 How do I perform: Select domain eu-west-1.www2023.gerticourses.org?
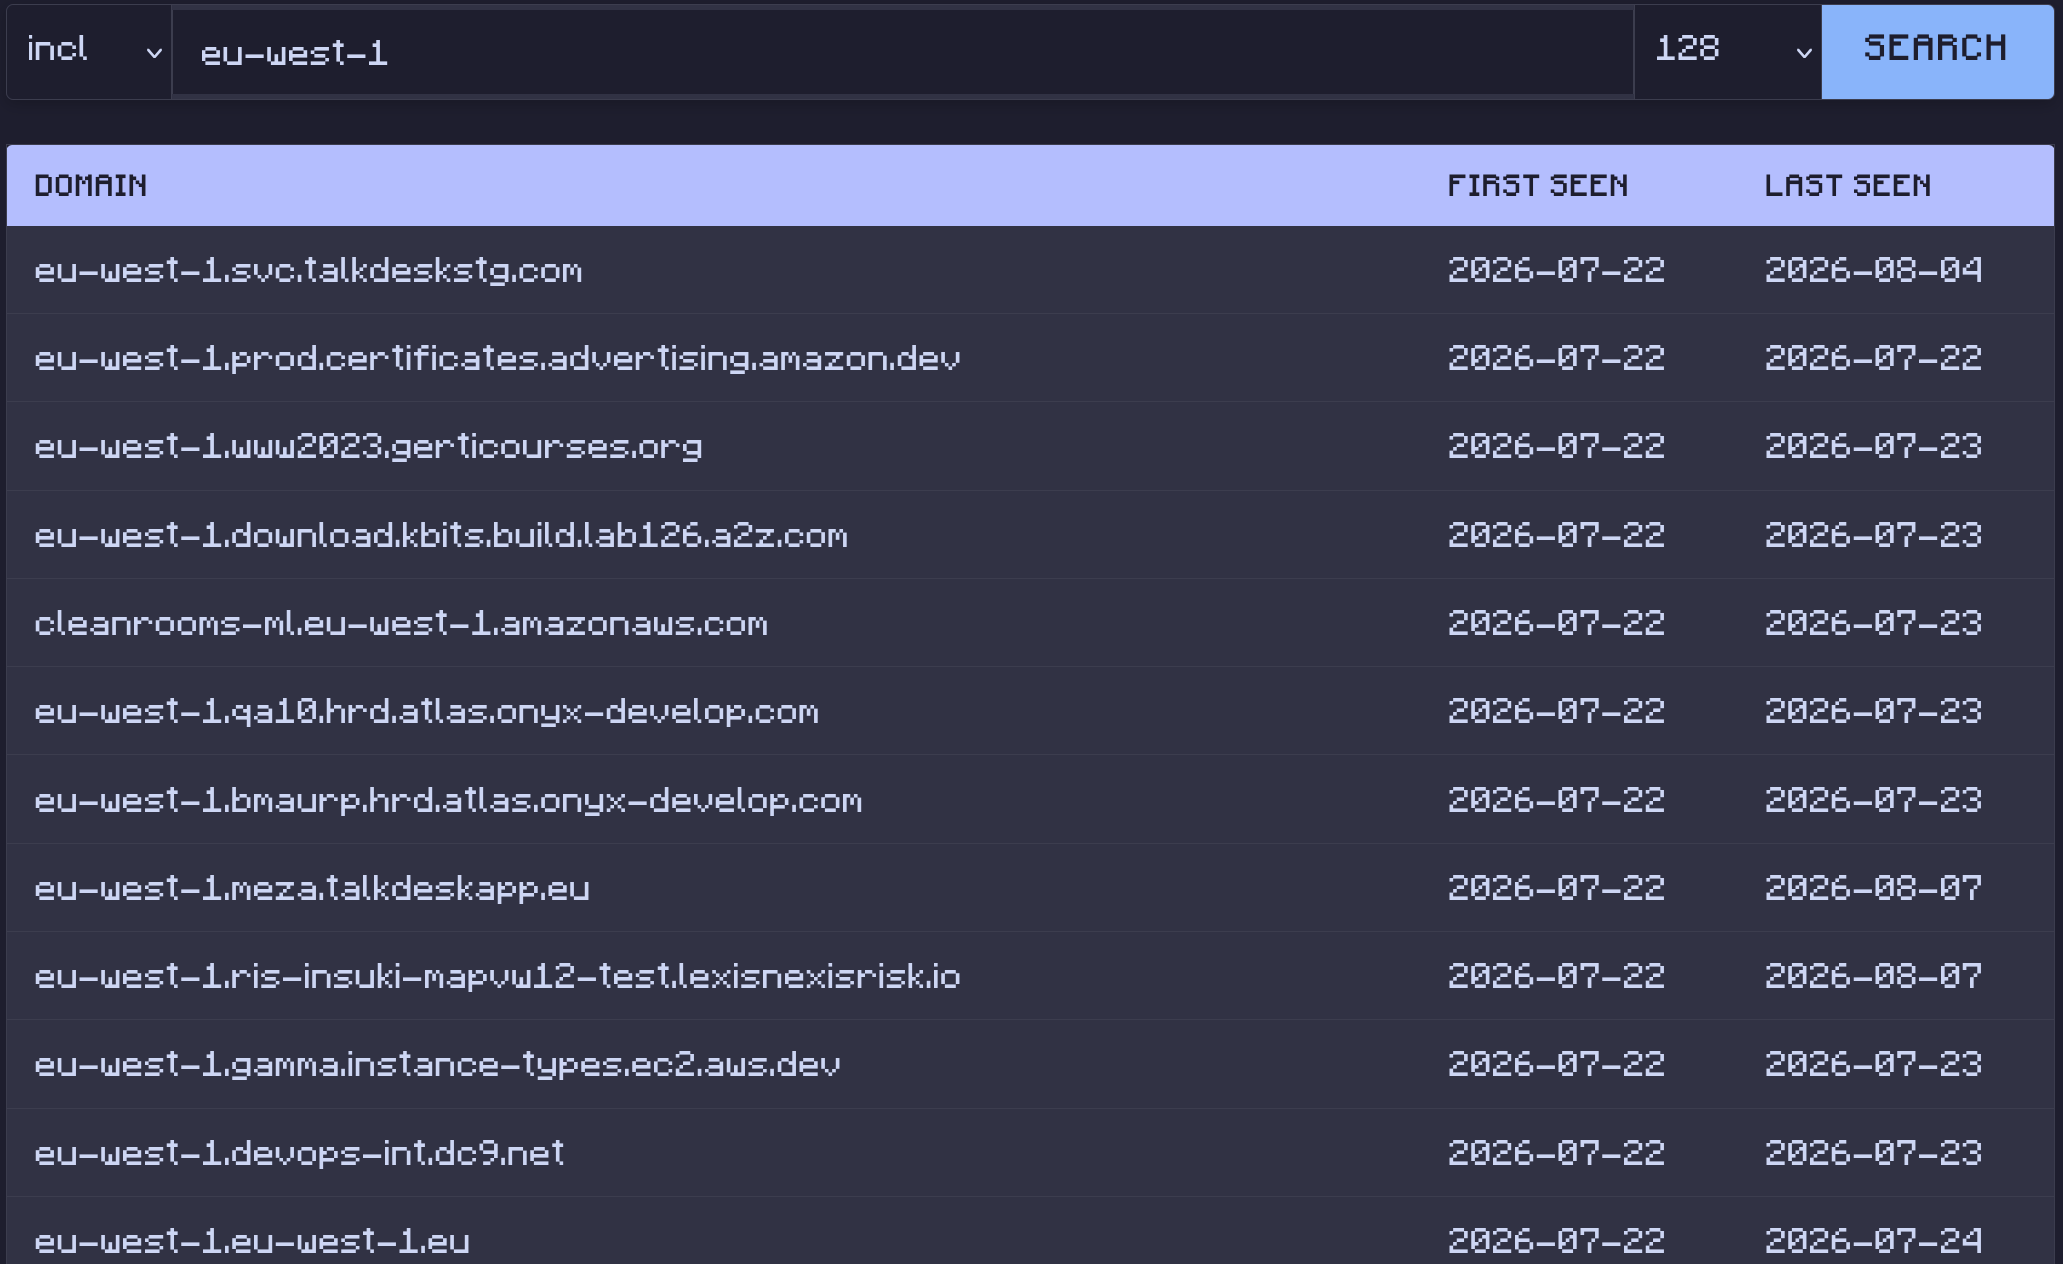coord(368,446)
